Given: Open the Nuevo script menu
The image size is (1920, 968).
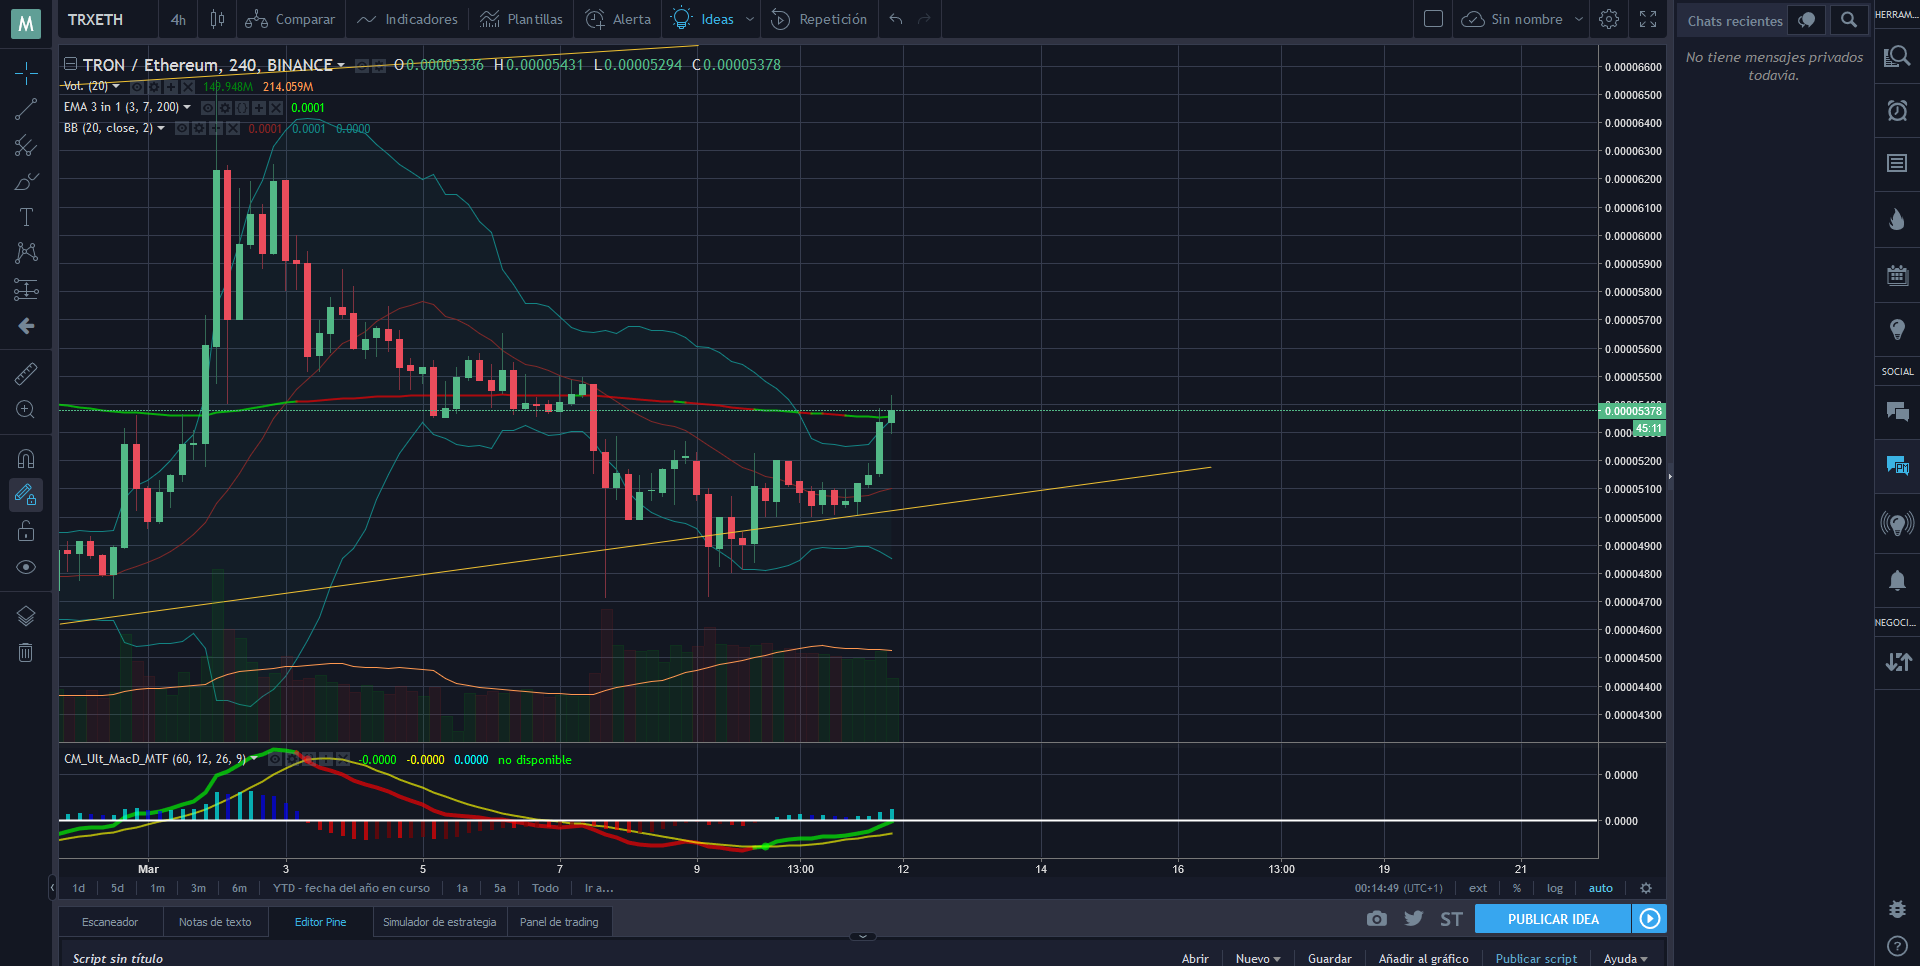Looking at the screenshot, I should point(1258,958).
